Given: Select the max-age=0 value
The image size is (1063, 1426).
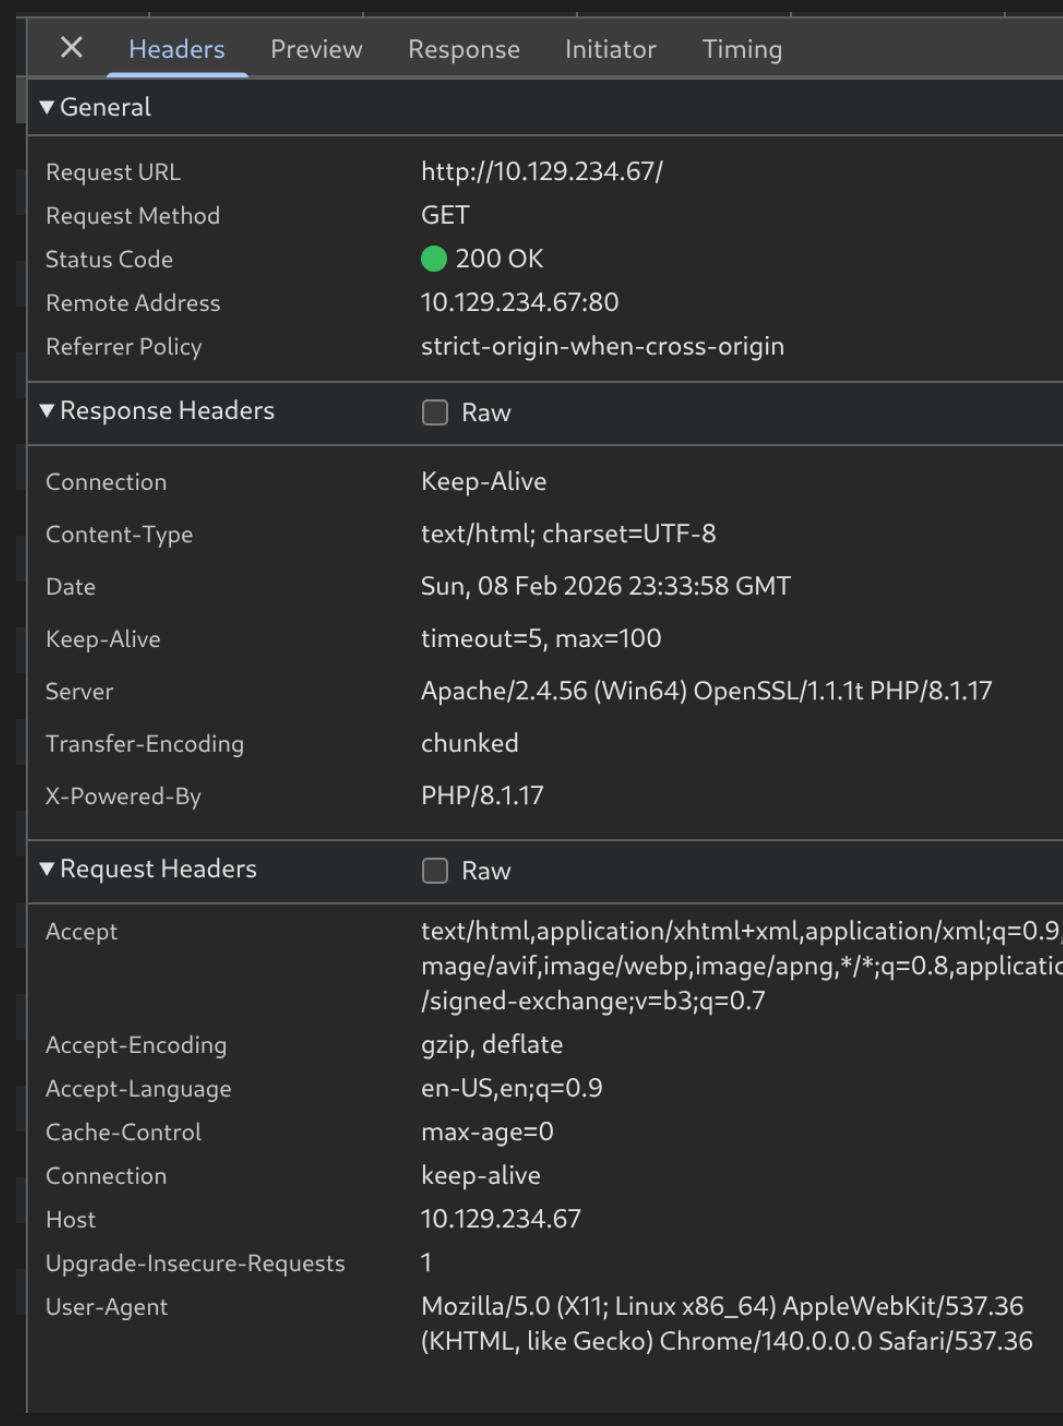Looking at the screenshot, I should click(x=487, y=1132).
